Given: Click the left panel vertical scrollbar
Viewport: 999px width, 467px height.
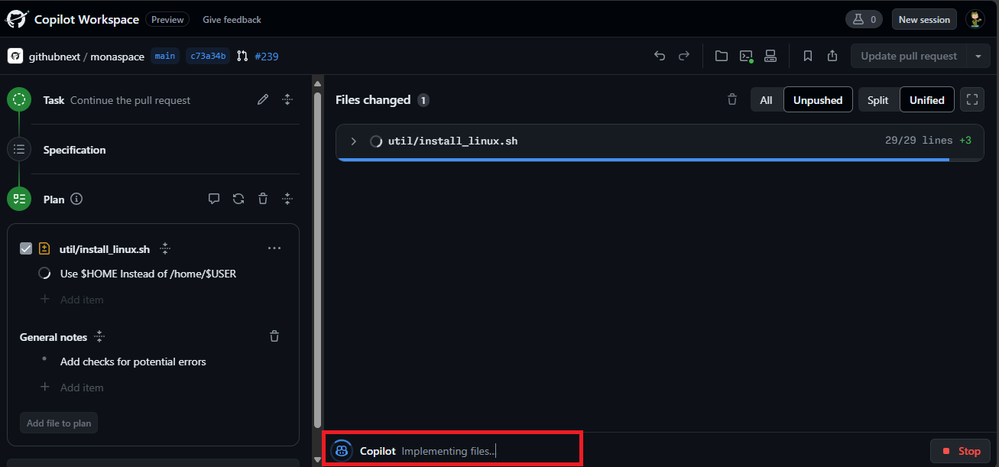Looking at the screenshot, I should click(317, 261).
